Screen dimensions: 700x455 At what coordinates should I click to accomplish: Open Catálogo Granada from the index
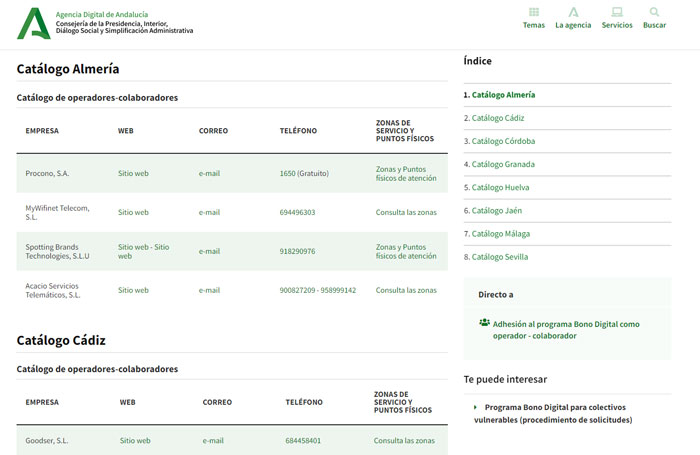point(502,164)
